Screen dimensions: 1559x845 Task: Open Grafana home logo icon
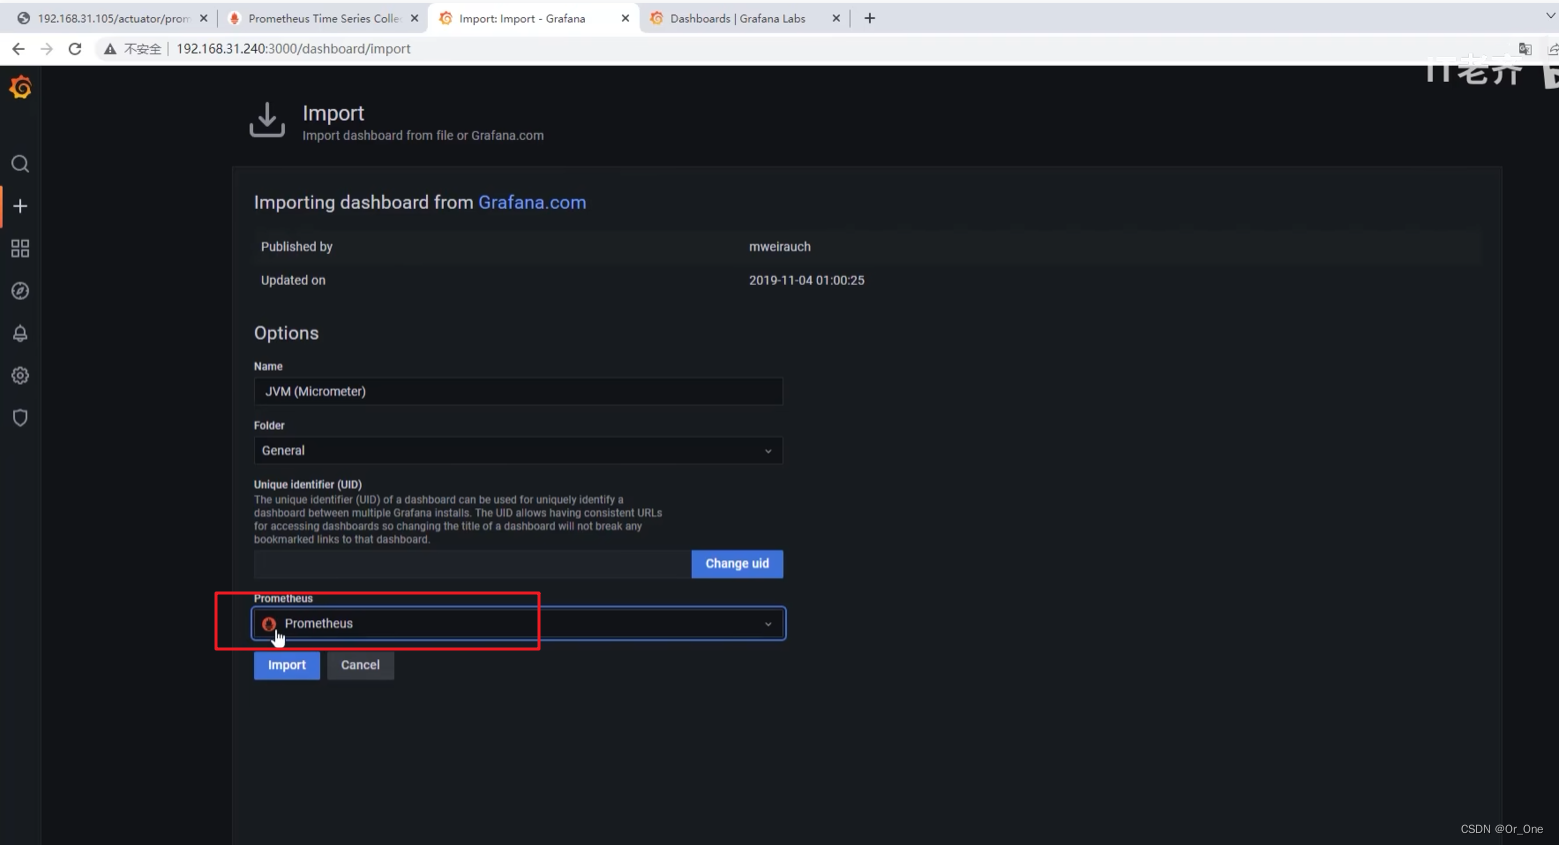pyautogui.click(x=20, y=88)
